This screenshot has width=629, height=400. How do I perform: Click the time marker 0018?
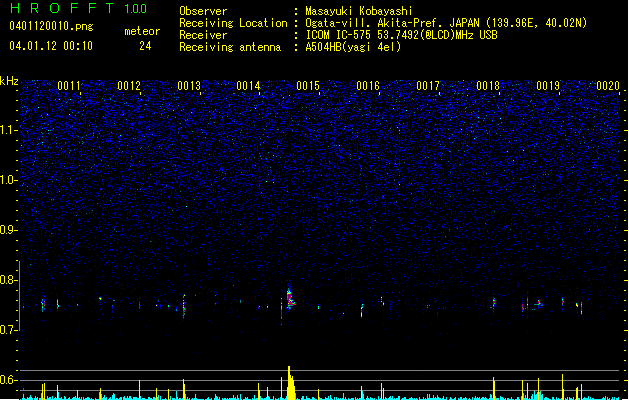488,86
